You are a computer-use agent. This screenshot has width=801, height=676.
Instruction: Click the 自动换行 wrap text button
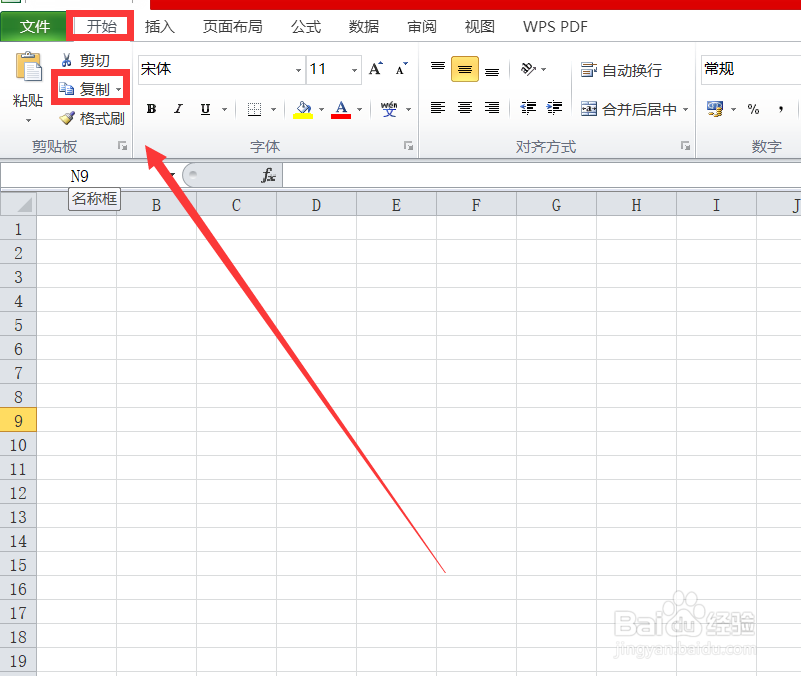pos(622,70)
